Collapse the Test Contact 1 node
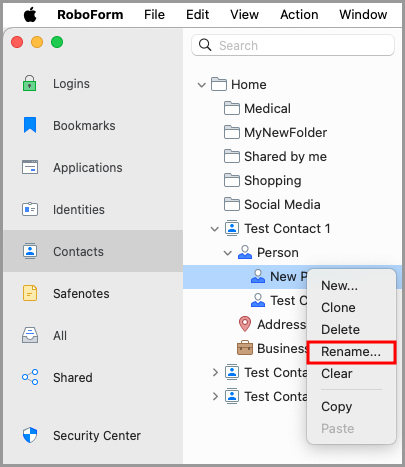The image size is (405, 467). coord(215,229)
